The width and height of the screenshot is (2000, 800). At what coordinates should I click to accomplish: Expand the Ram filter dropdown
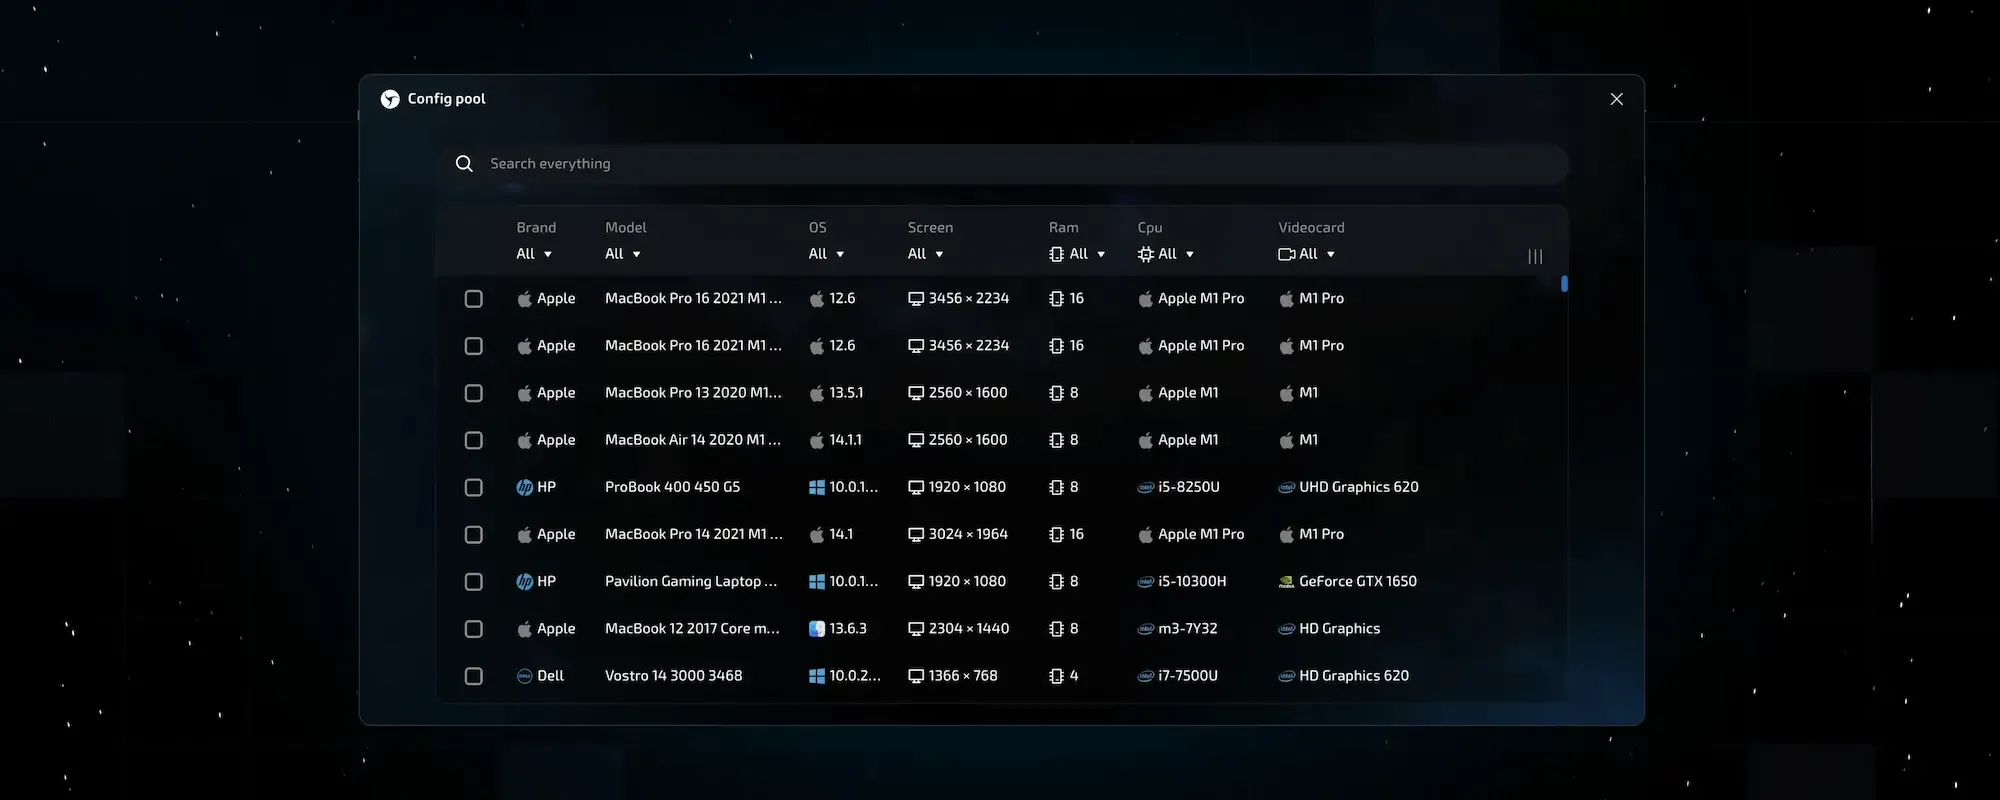click(x=1077, y=254)
